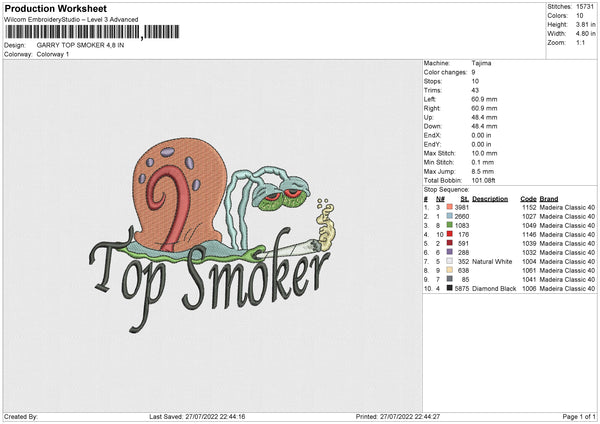The width and height of the screenshot is (600, 424).
Task: Click 'Wilcom EmbroideryStudio – Level 3 Advanced' text
Action: (71, 20)
